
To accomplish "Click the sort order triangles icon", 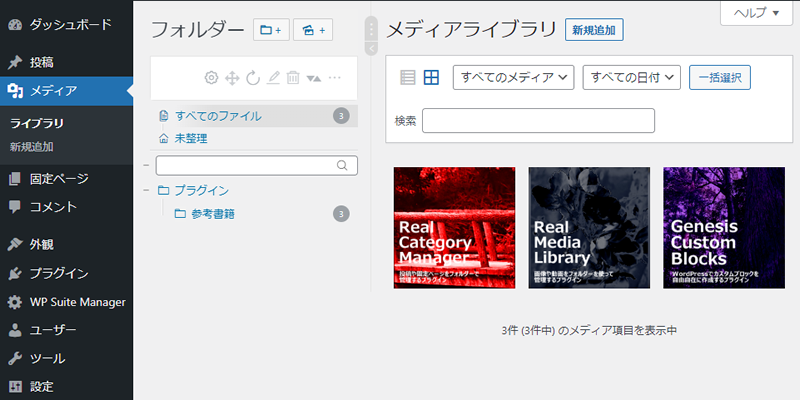I will coord(314,78).
